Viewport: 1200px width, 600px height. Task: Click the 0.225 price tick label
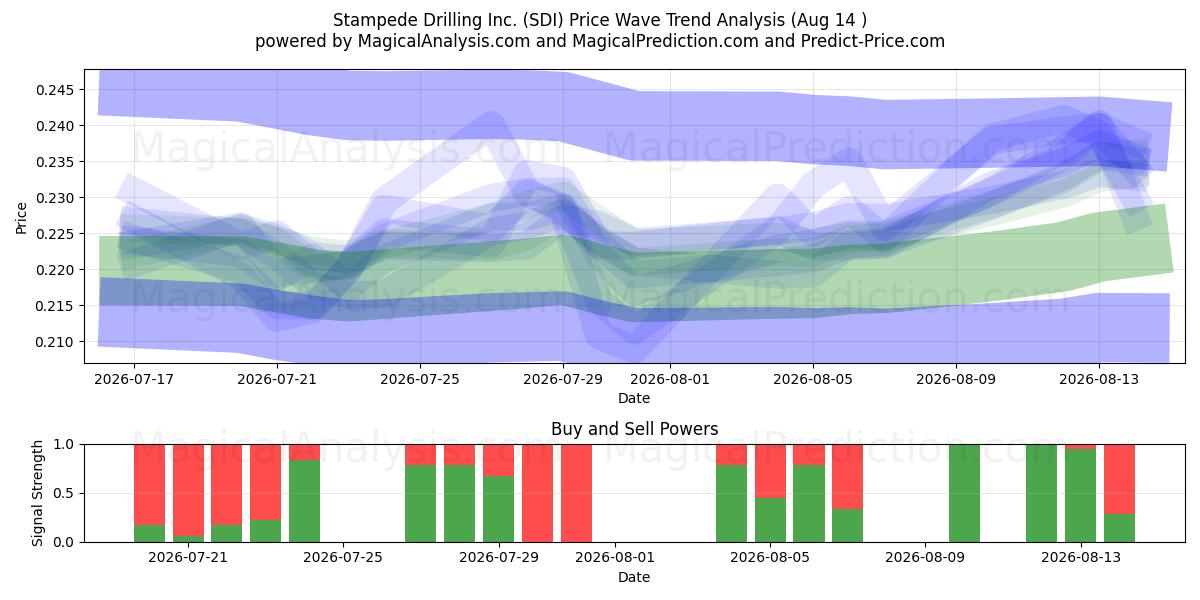pyautogui.click(x=55, y=234)
